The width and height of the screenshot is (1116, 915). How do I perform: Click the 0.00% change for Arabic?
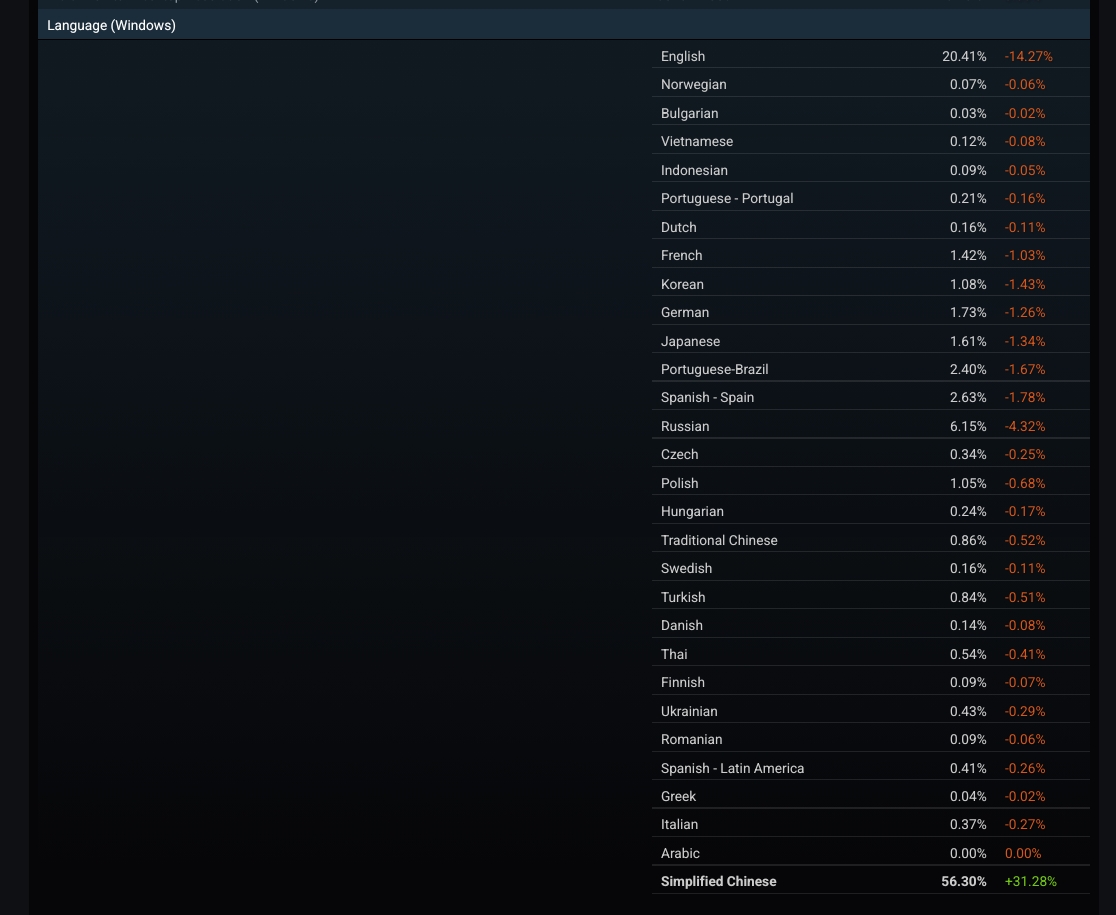pos(1023,853)
